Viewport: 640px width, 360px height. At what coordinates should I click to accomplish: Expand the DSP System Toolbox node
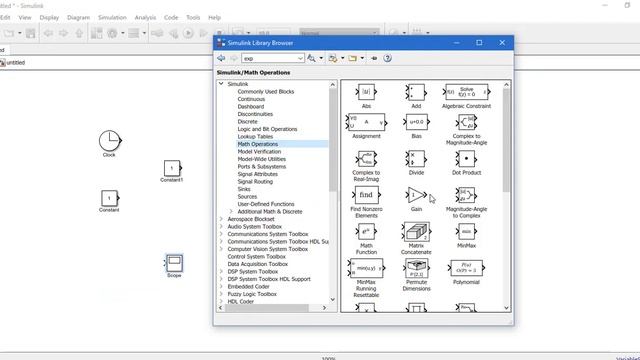pos(221,271)
